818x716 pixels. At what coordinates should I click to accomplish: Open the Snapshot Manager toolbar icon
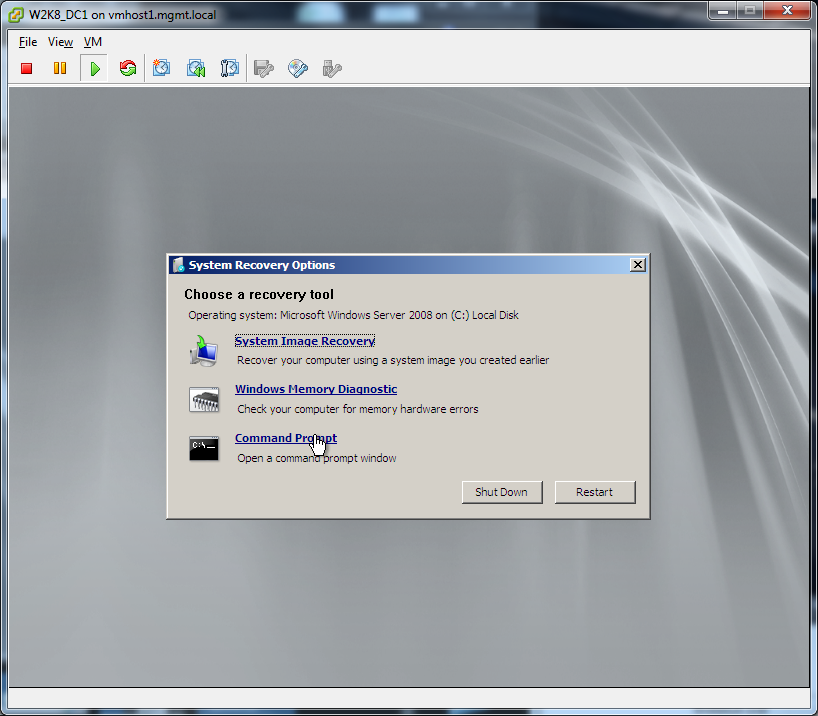230,68
